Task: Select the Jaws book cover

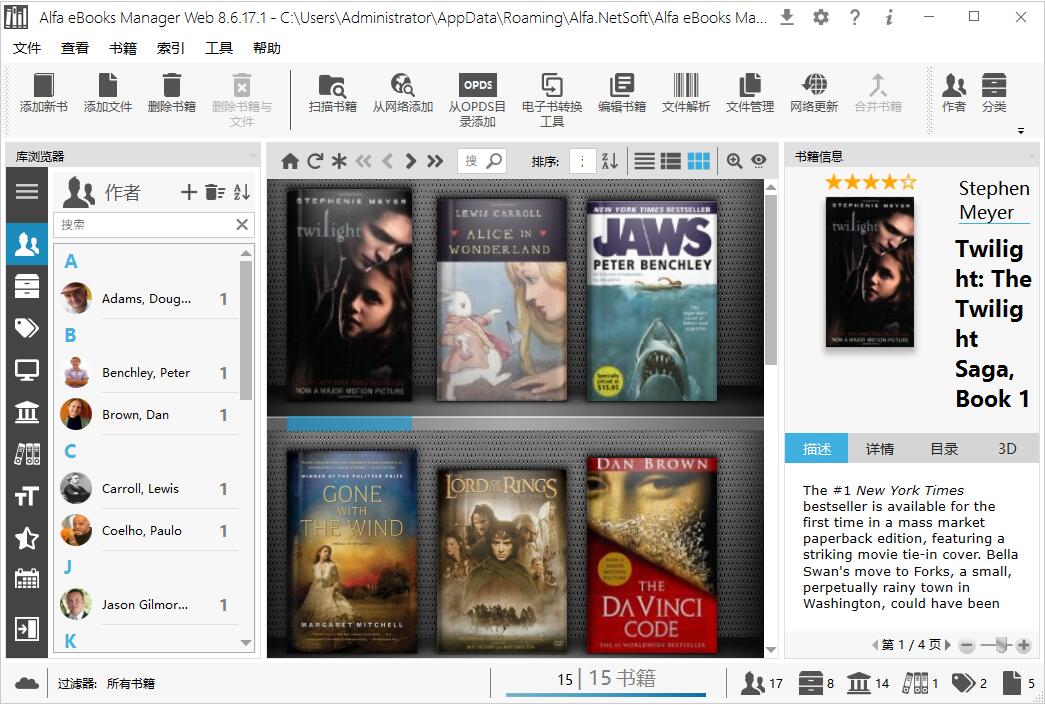Action: [652, 301]
